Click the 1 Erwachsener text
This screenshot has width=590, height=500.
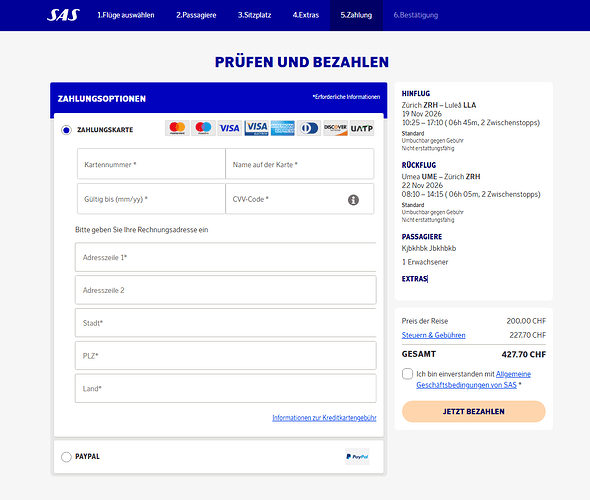tap(425, 262)
